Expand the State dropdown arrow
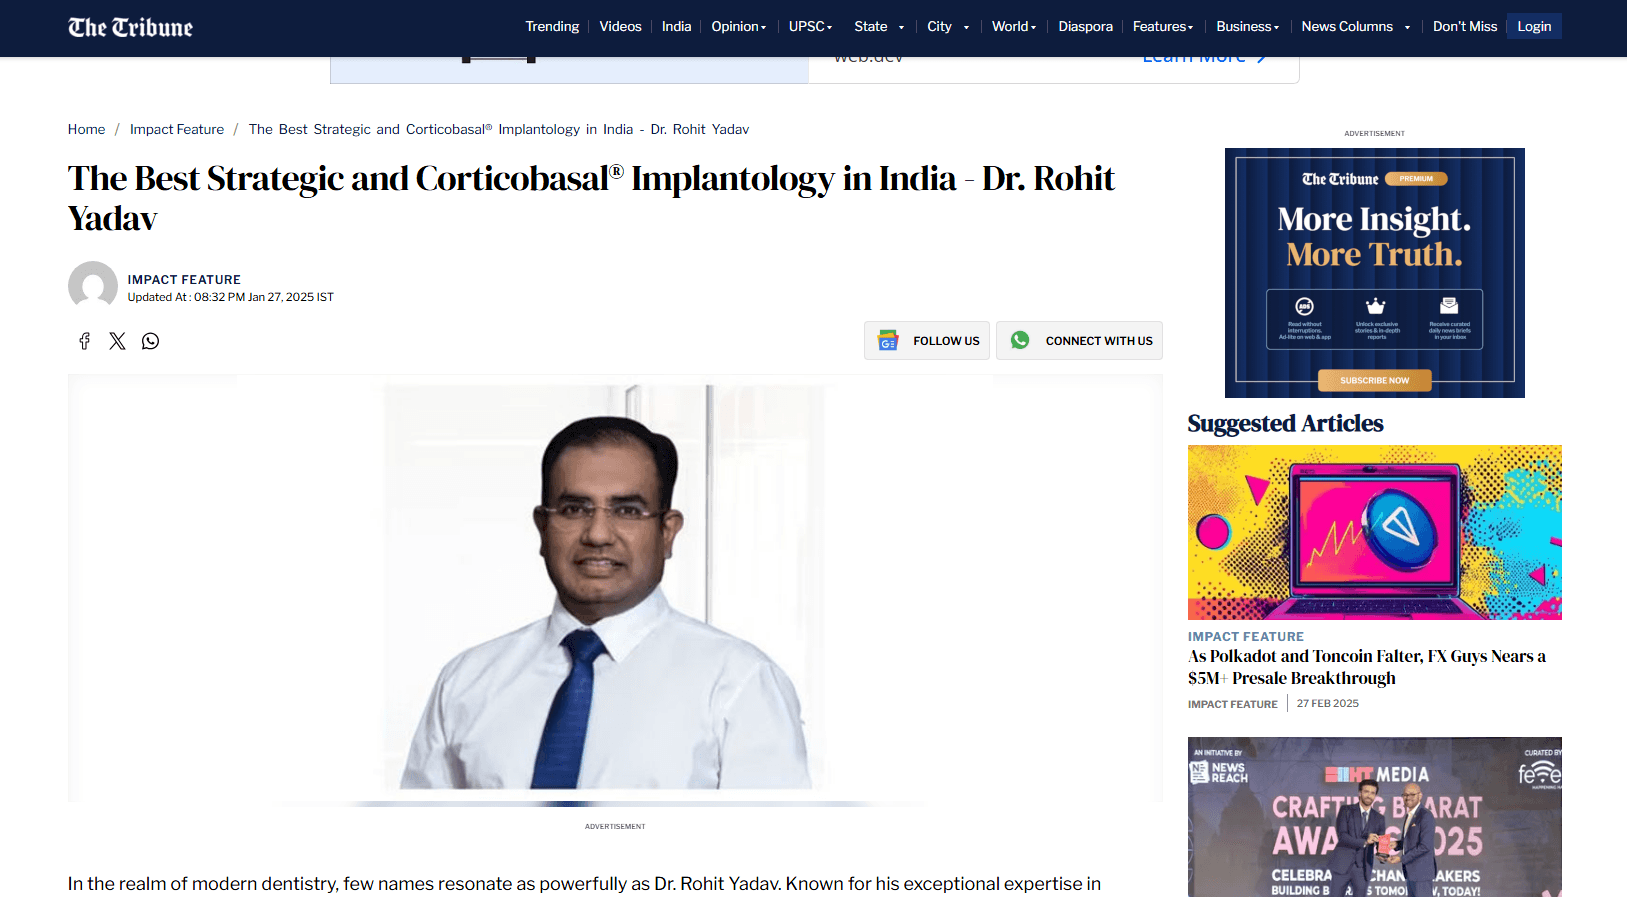The image size is (1627, 897). [x=901, y=28]
